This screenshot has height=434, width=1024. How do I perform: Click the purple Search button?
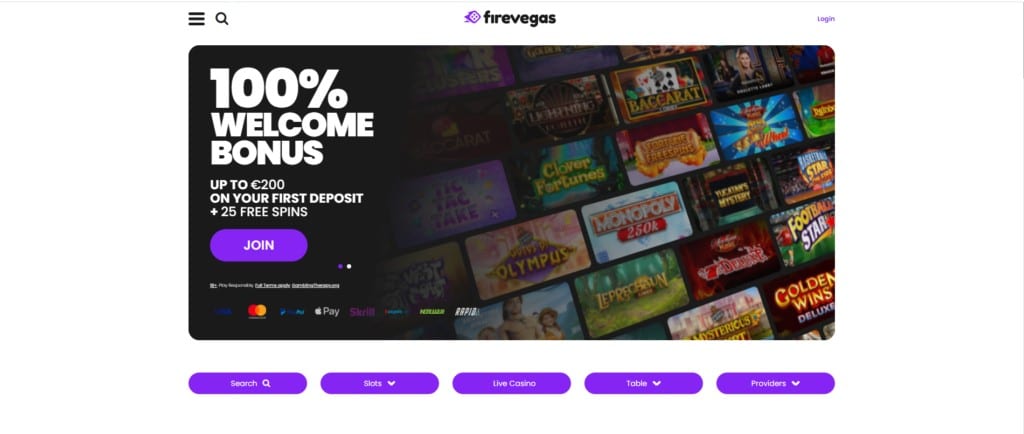tap(248, 383)
